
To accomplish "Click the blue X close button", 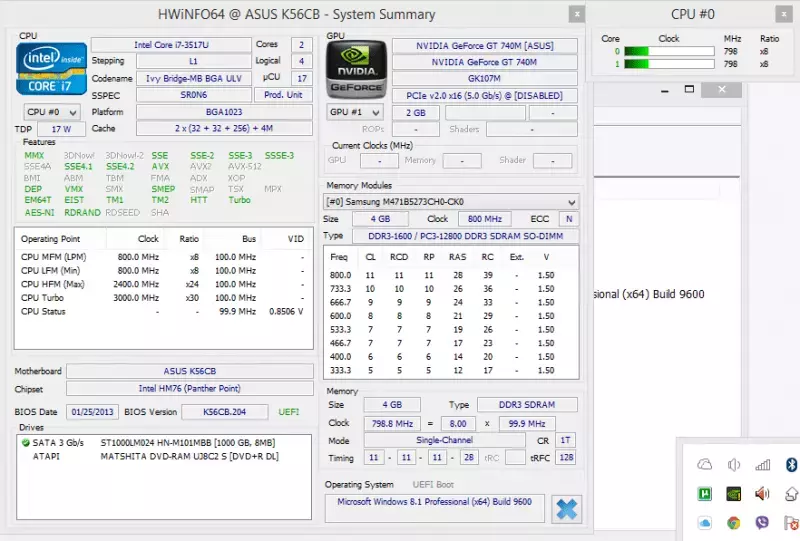I will pos(567,509).
